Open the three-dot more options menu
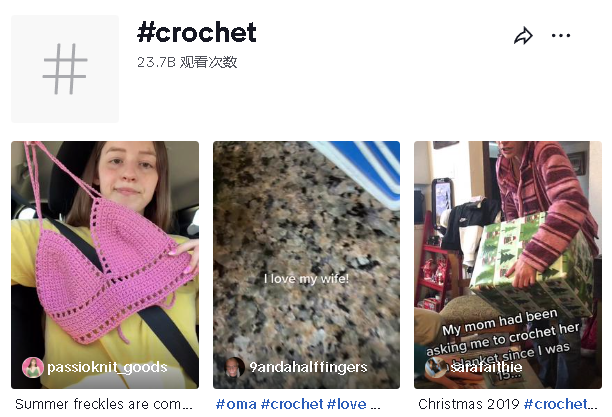 [x=560, y=36]
